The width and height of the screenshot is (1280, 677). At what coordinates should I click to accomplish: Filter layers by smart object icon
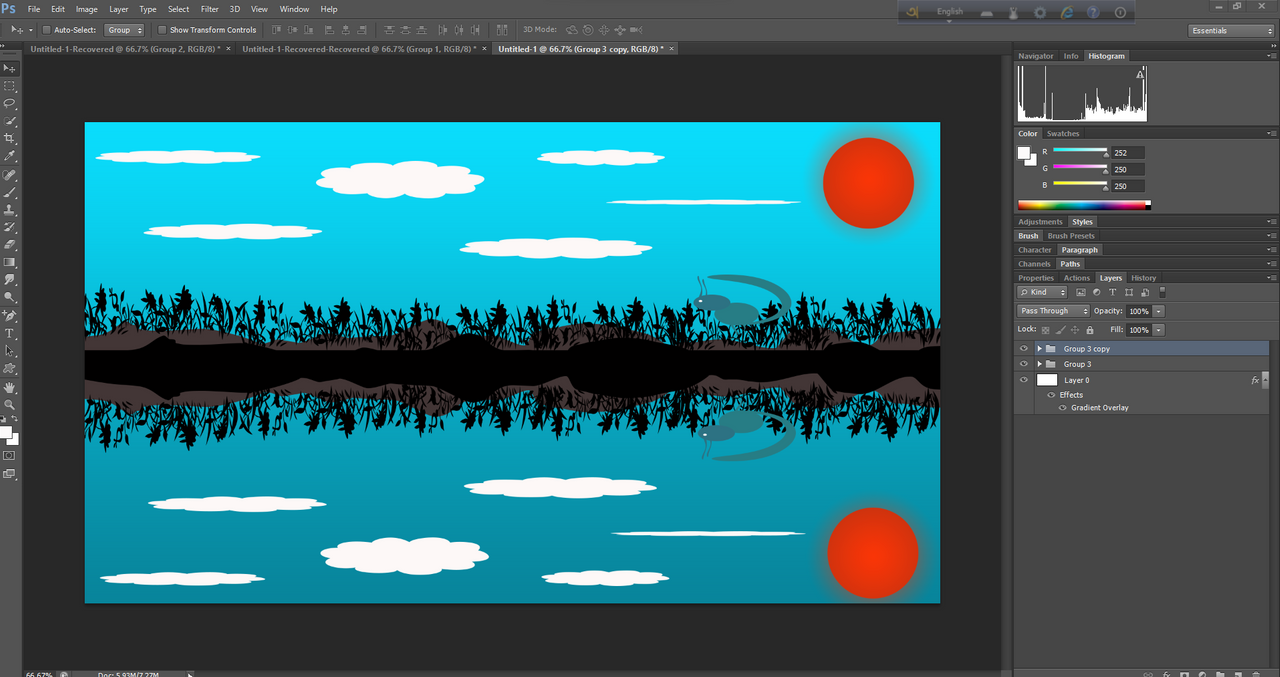(1144, 292)
